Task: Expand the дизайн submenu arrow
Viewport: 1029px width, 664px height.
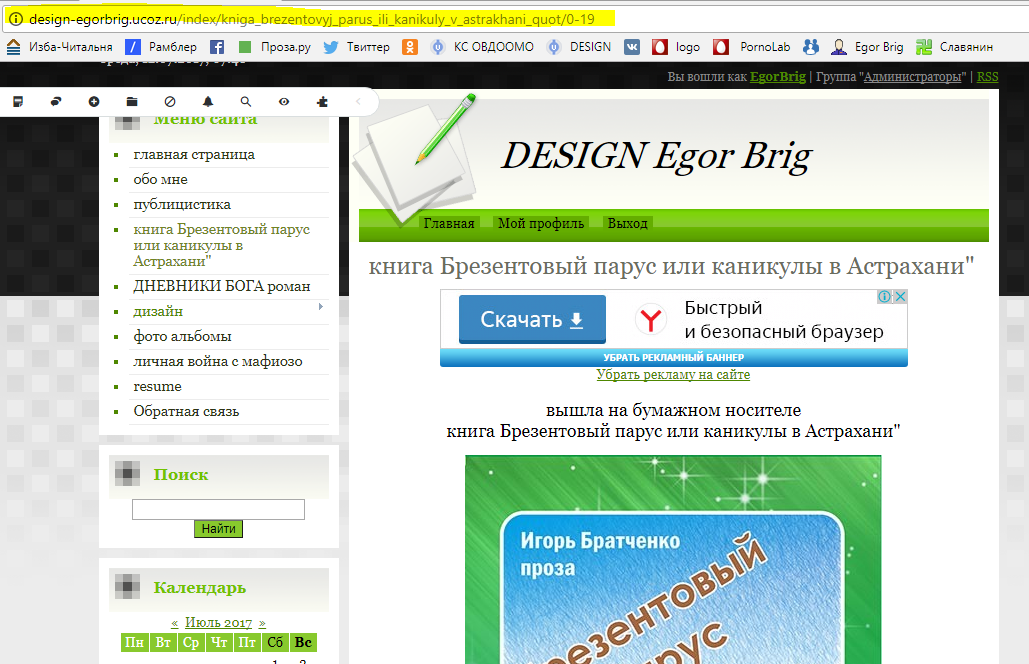Action: coord(320,306)
